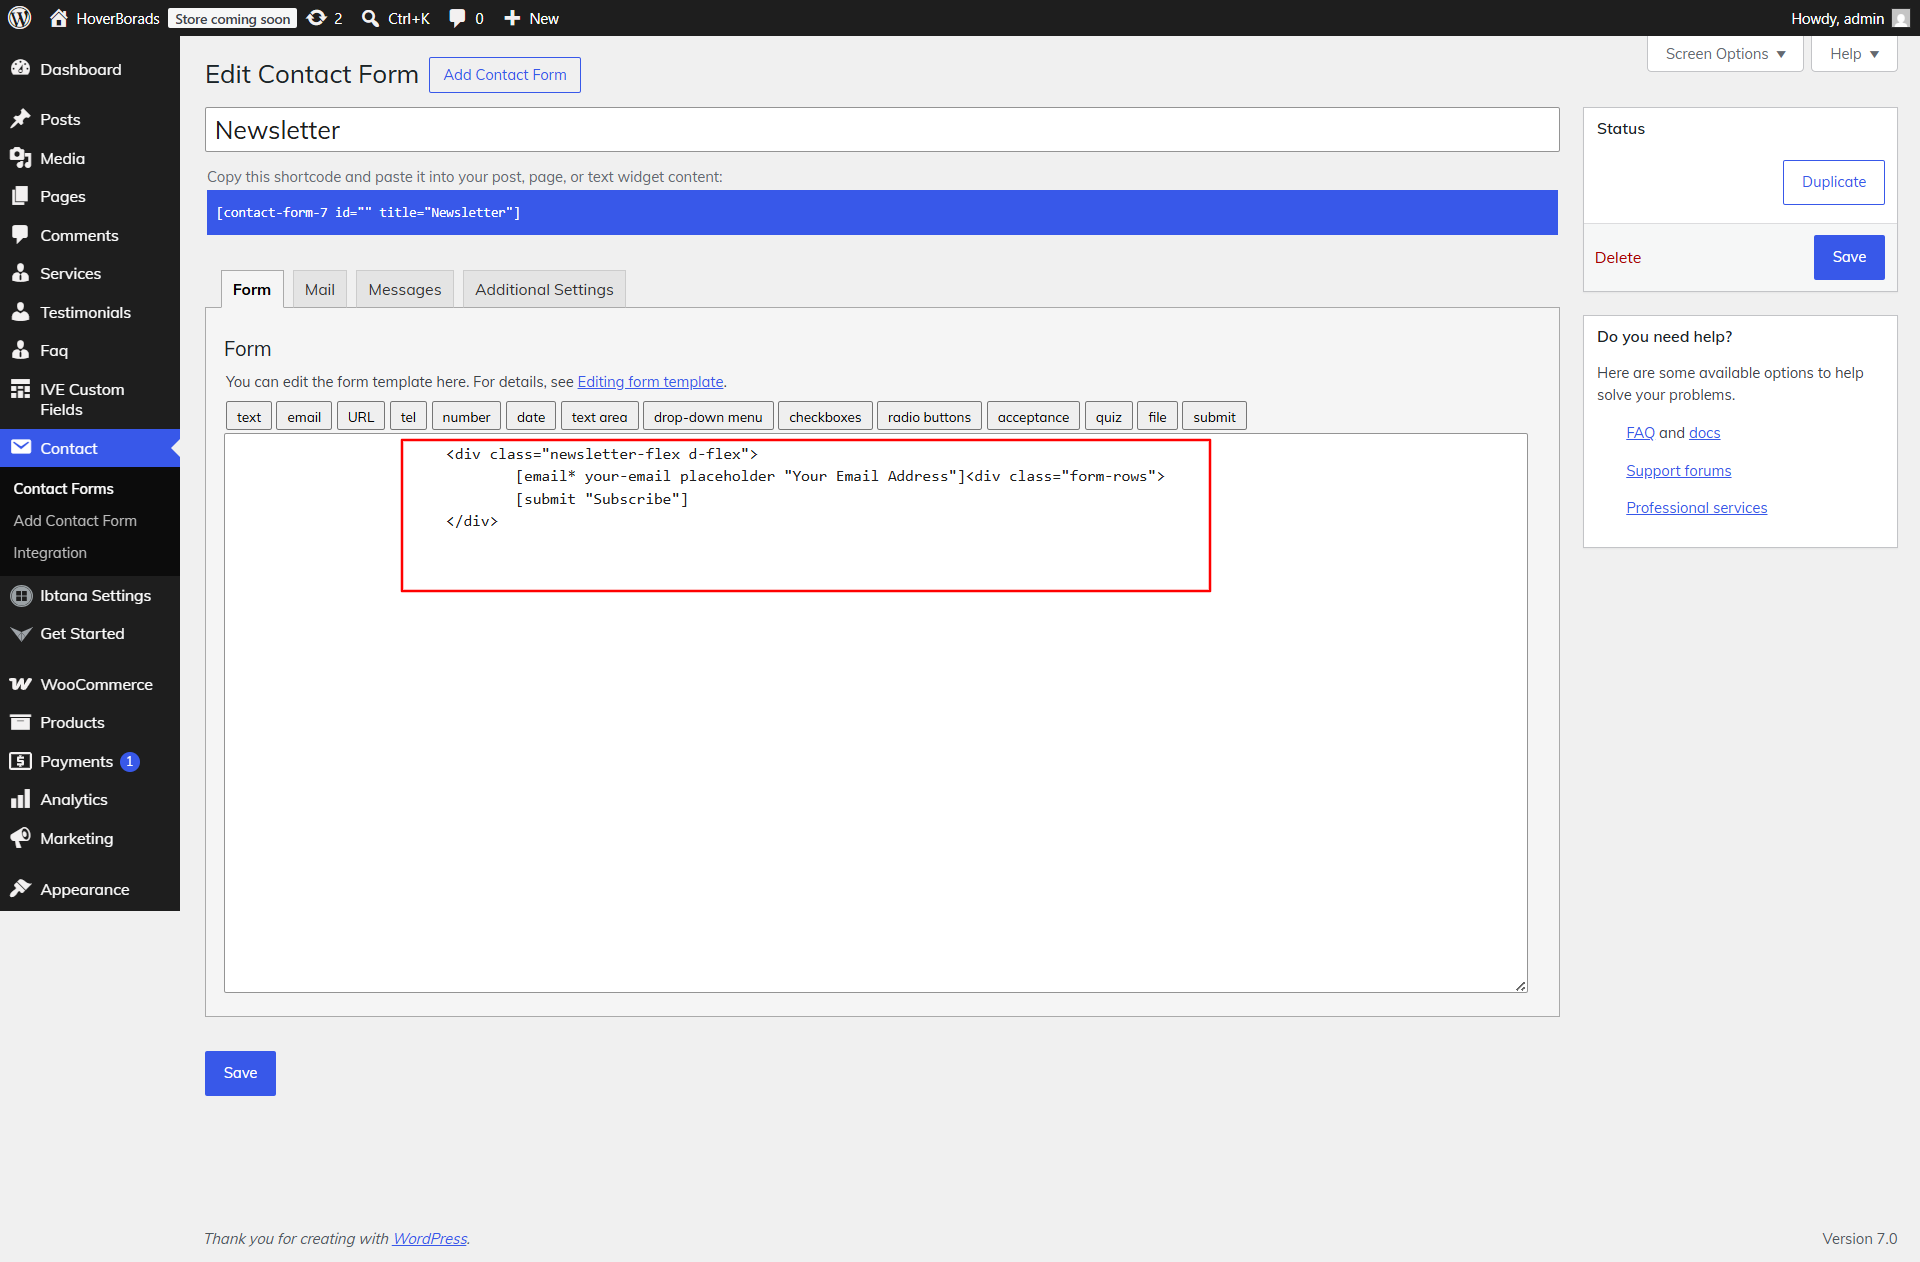Screen dimensions: 1920x1262
Task: Insert a URL tag
Action: (361, 417)
